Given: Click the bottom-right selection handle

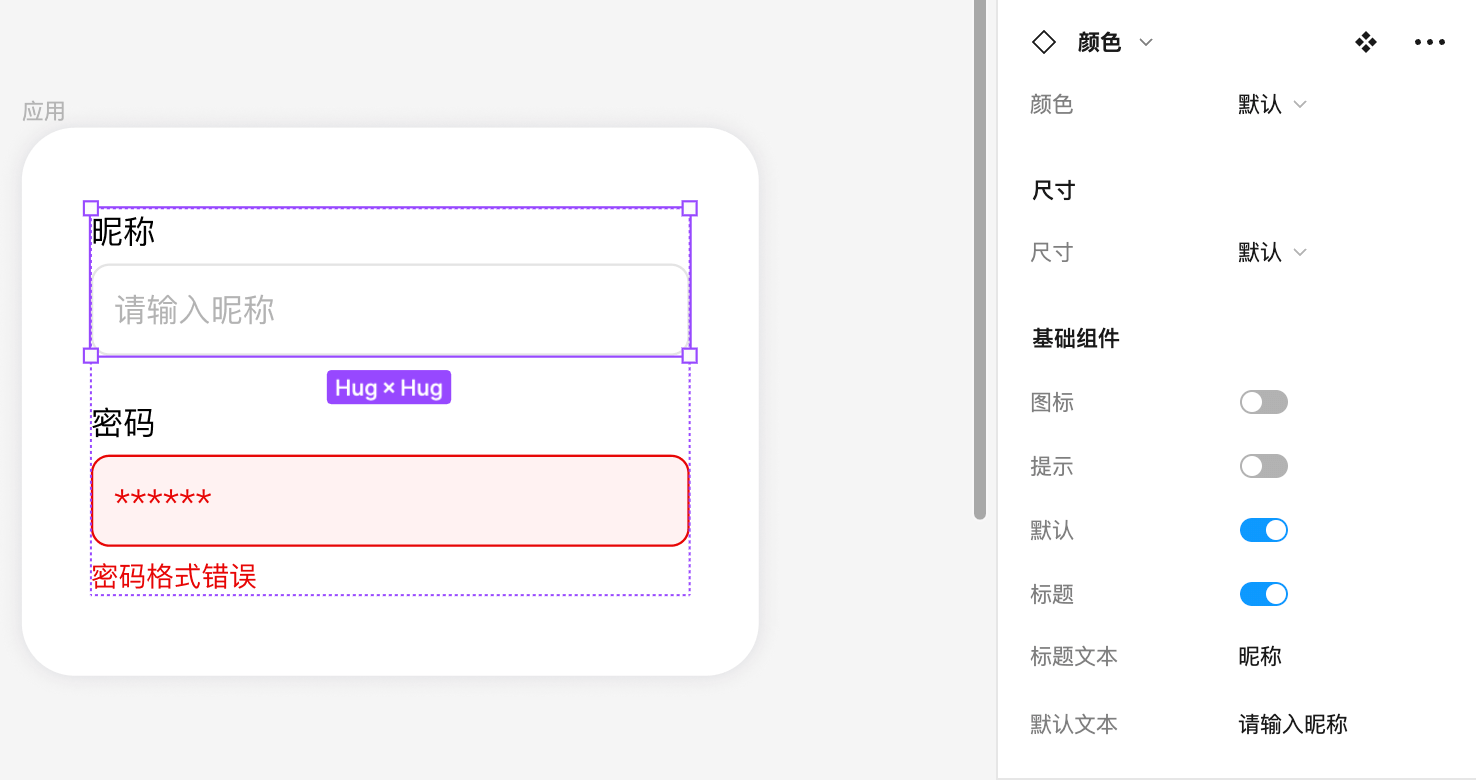Looking at the screenshot, I should pyautogui.click(x=689, y=355).
